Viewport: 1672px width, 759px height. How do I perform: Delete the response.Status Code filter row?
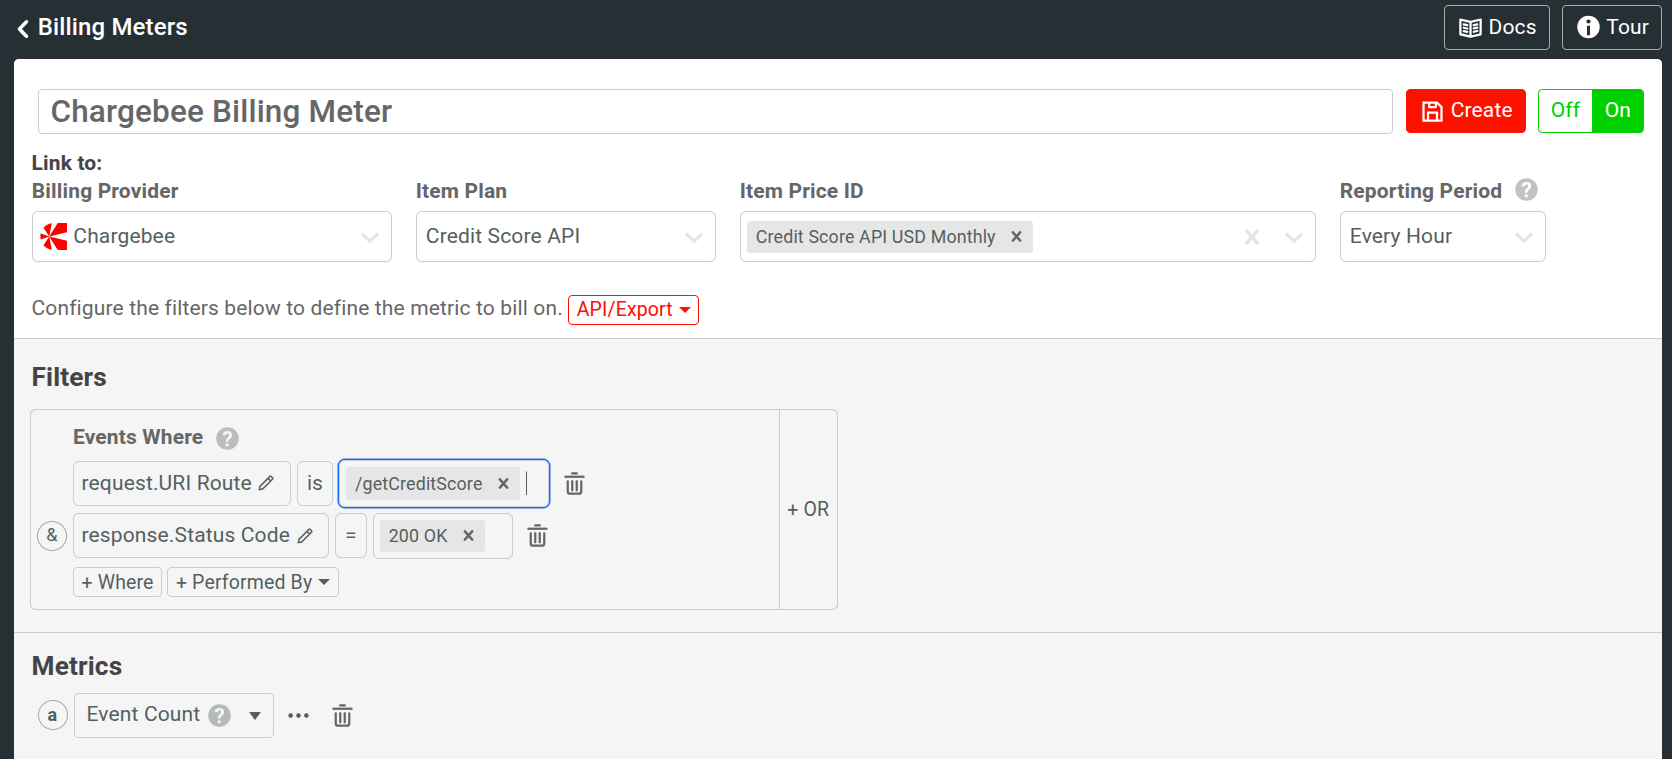[x=537, y=536]
